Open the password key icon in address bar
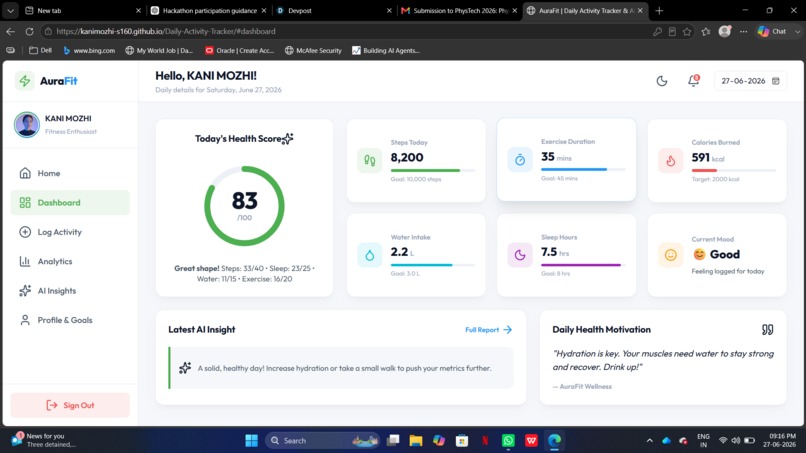This screenshot has width=806, height=453. pyautogui.click(x=657, y=31)
